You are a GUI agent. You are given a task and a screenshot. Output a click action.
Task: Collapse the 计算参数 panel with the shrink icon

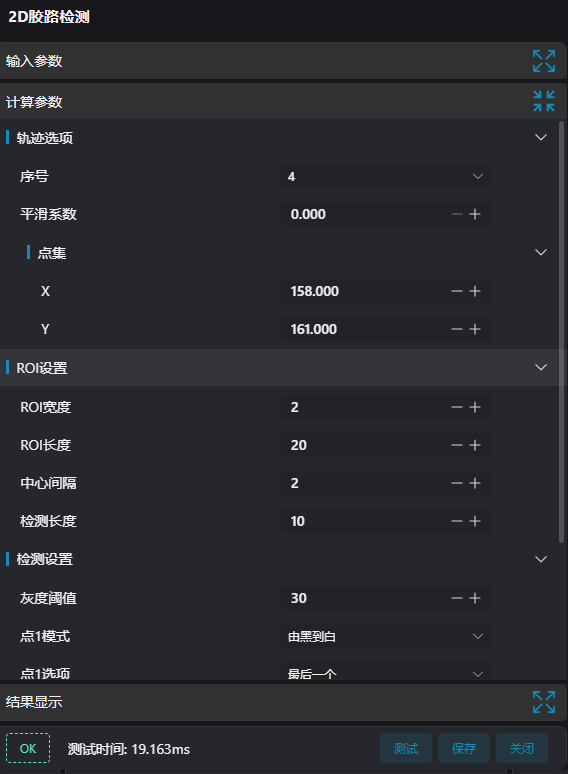point(544,101)
